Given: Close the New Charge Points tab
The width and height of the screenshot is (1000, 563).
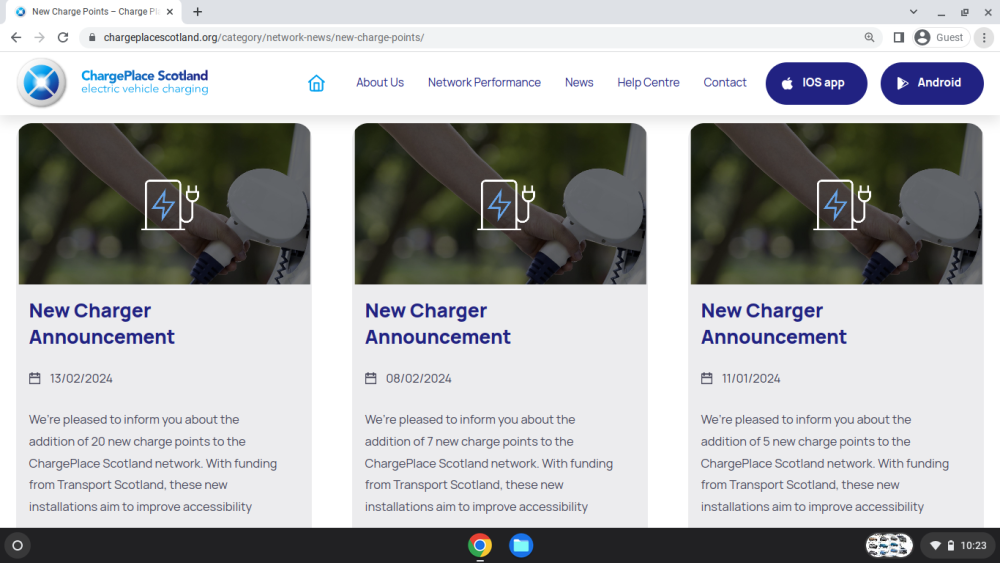Looking at the screenshot, I should (x=170, y=11).
